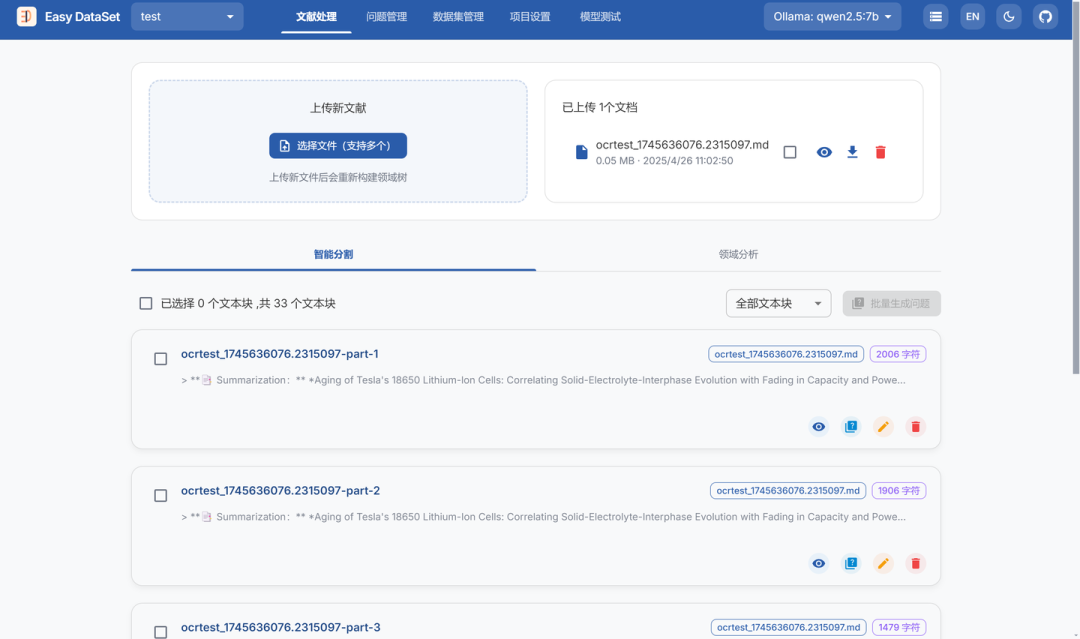Screen dimensions: 1080x639
Task: Click the 选择文件（支持多个）button
Action: point(338,146)
